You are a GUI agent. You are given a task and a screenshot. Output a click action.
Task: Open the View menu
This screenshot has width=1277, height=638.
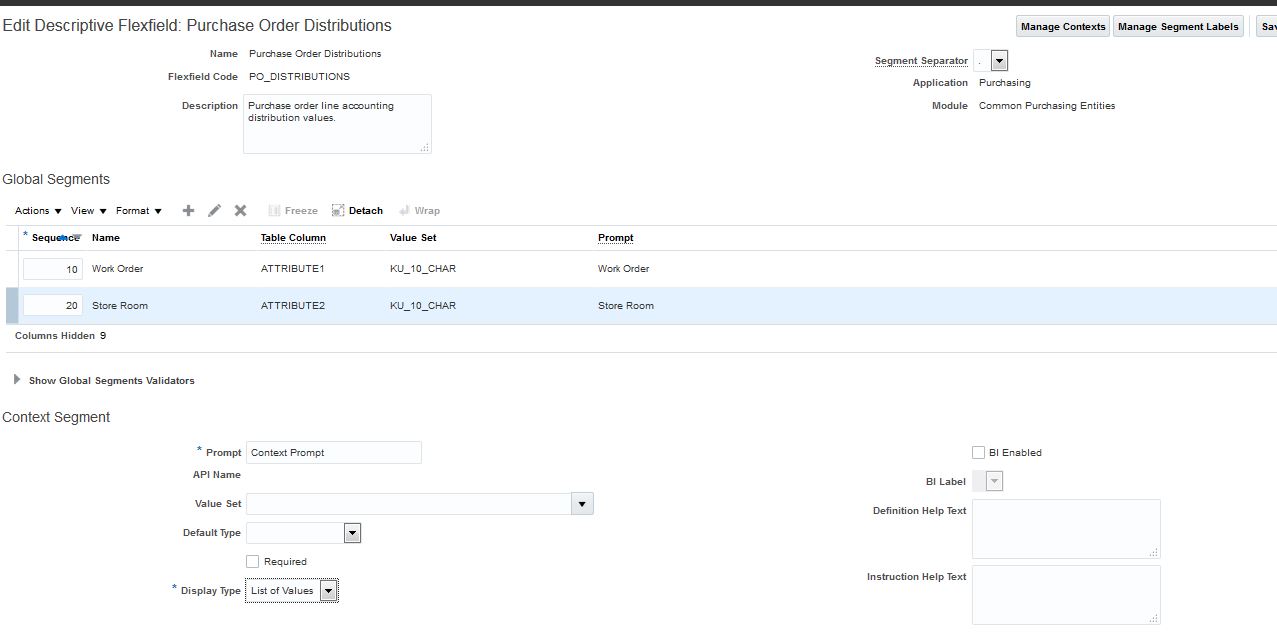89,210
